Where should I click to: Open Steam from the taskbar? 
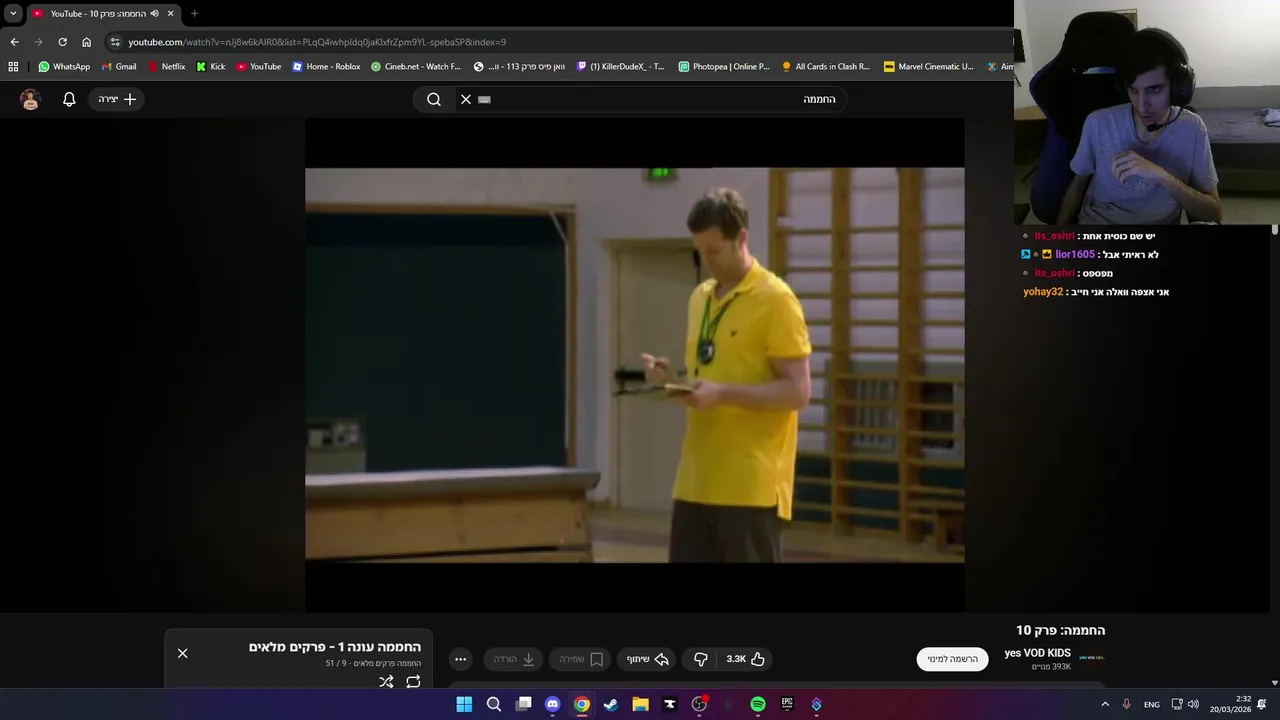(x=611, y=704)
